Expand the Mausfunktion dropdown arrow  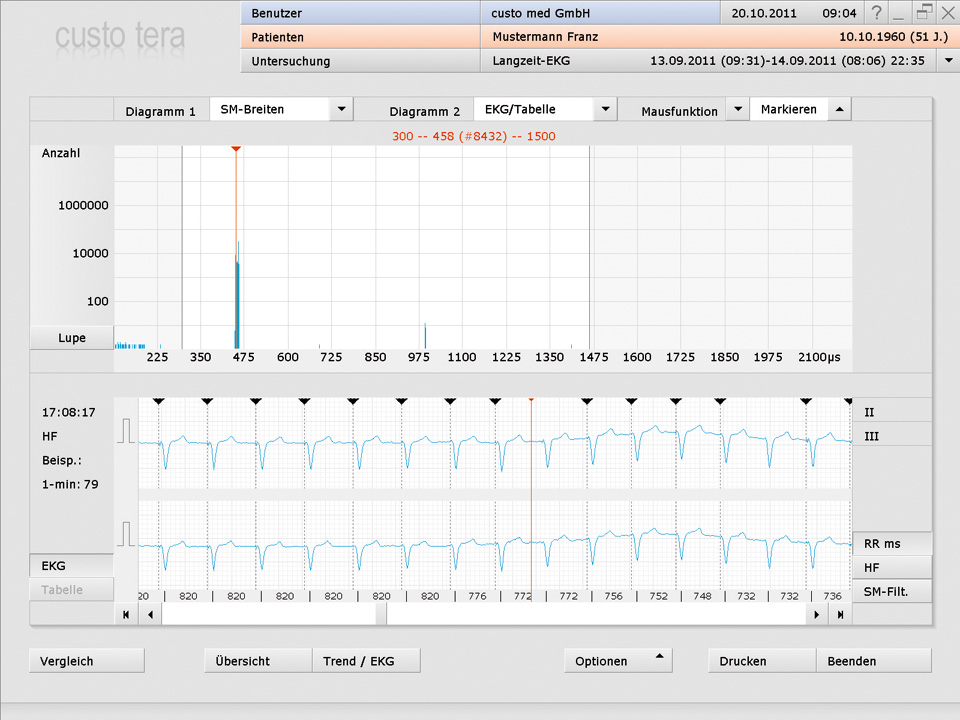coord(736,109)
